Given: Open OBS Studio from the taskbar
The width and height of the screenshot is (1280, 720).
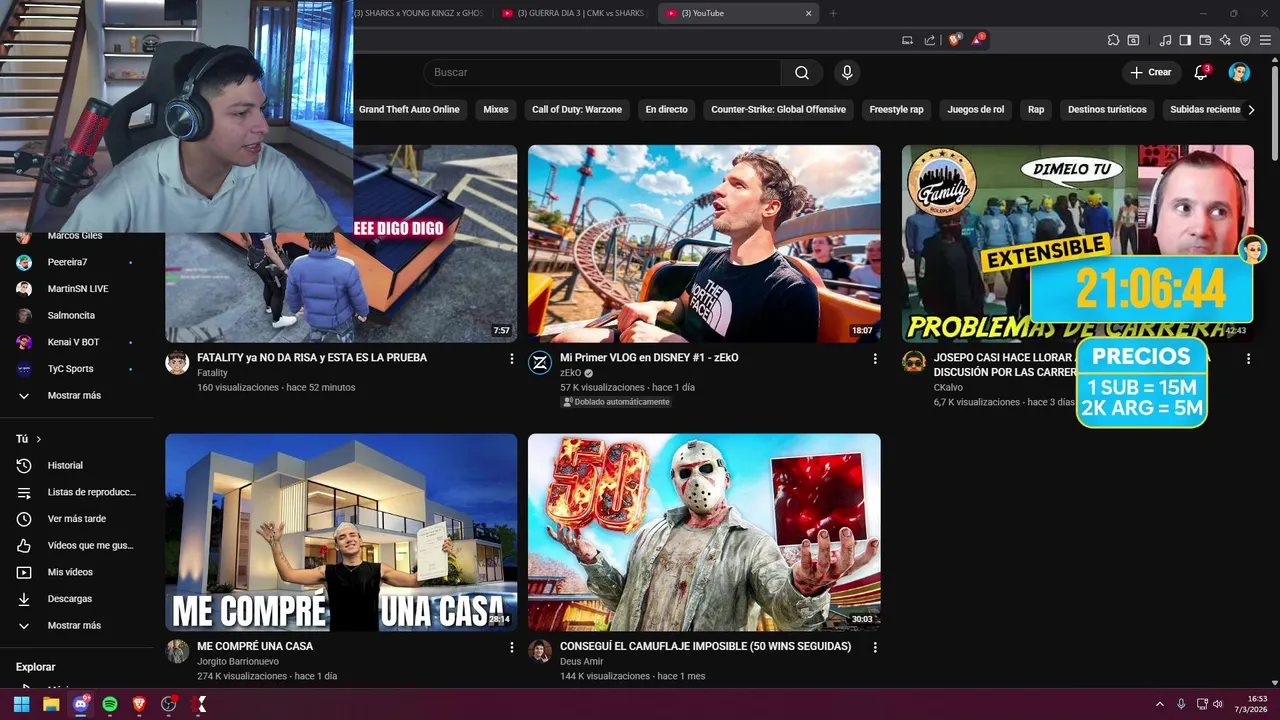Looking at the screenshot, I should coord(169,704).
